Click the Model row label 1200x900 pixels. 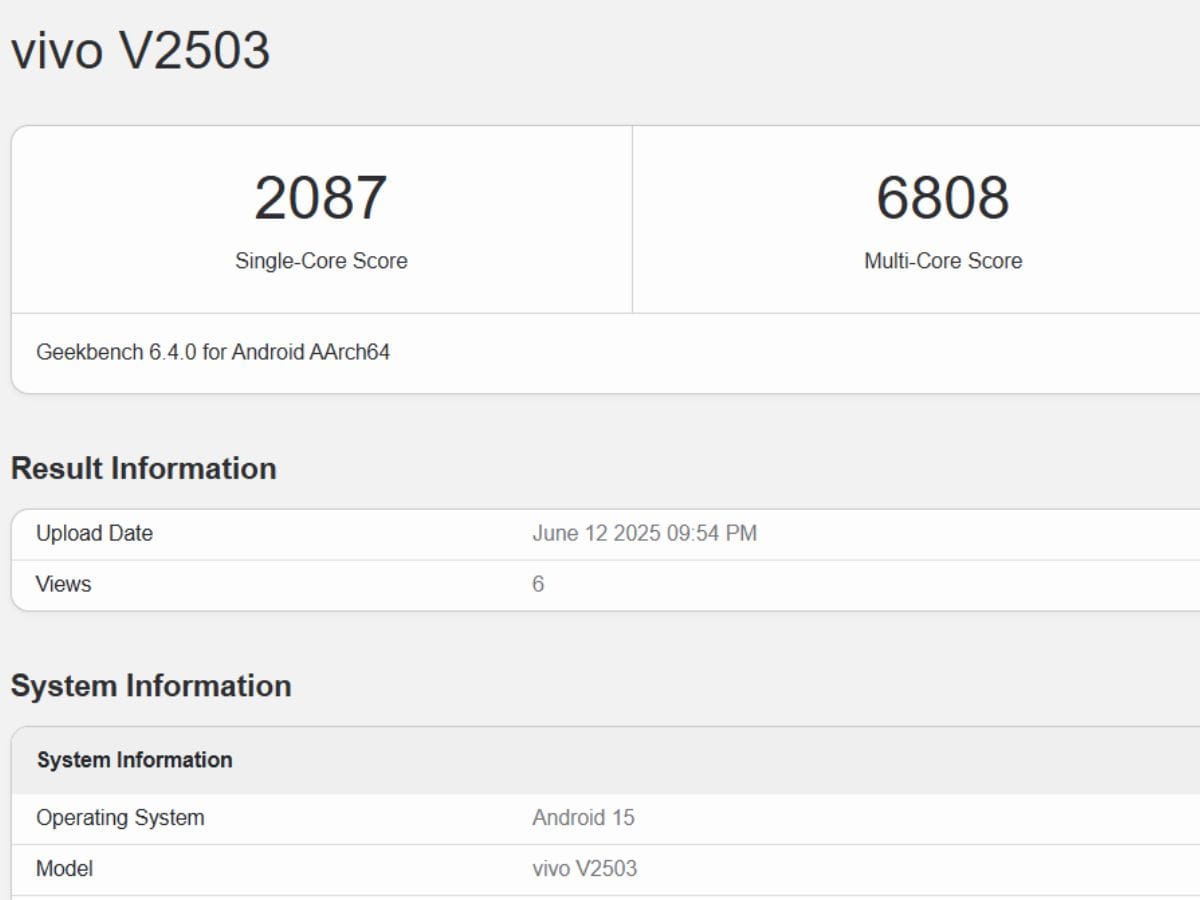pyautogui.click(x=64, y=868)
